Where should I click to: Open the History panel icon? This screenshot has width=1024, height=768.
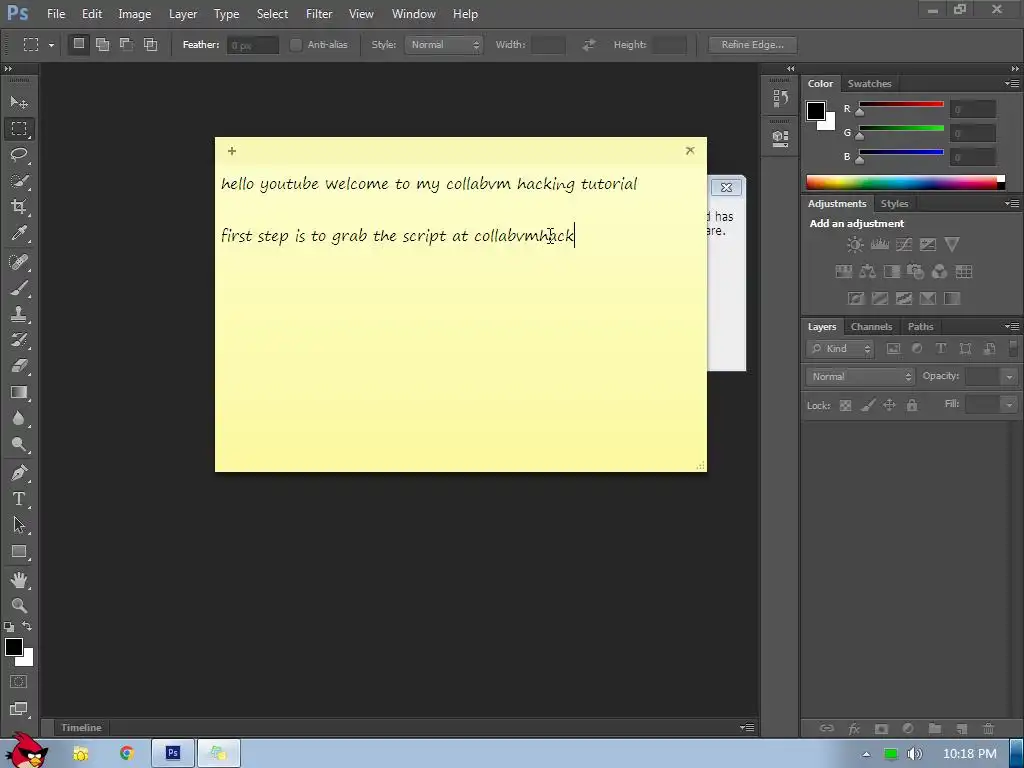pyautogui.click(x=780, y=99)
